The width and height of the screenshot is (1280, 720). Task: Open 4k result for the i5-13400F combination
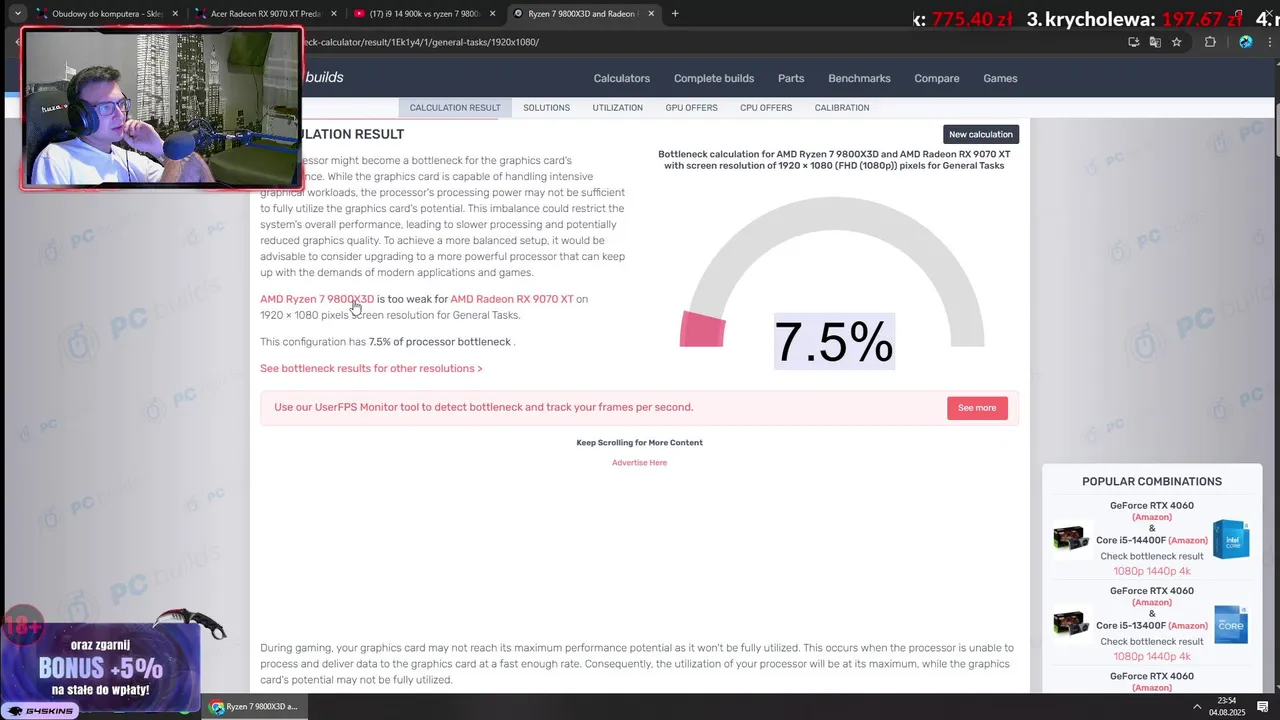pos(1185,657)
